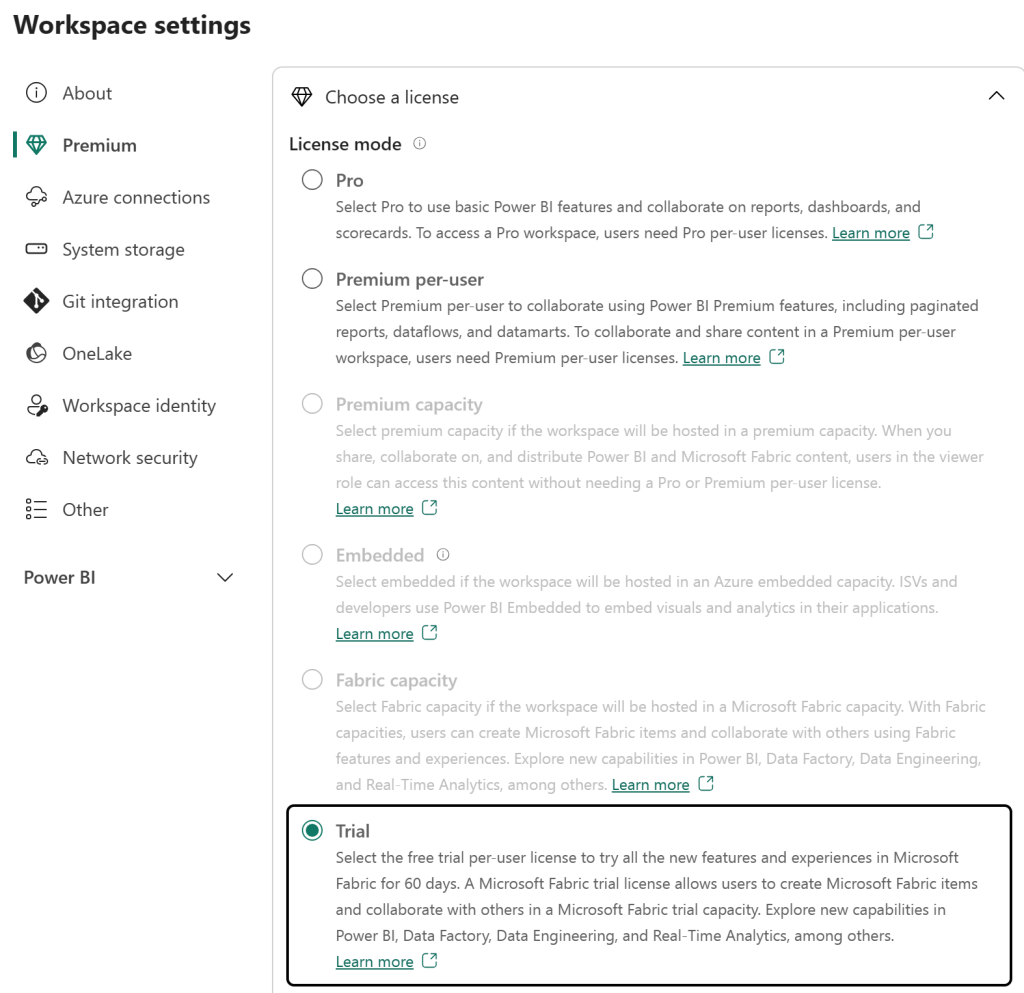Select the Premium per-user radio button
This screenshot has width=1024, height=993.
point(312,279)
